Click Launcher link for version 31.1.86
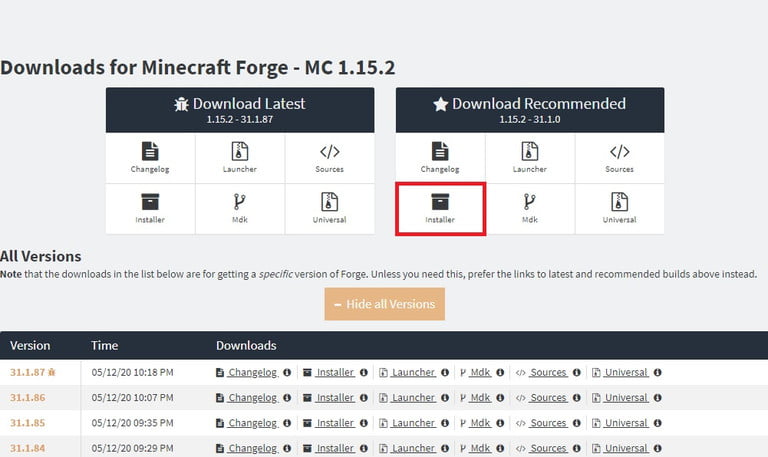The image size is (768, 457). point(413,398)
